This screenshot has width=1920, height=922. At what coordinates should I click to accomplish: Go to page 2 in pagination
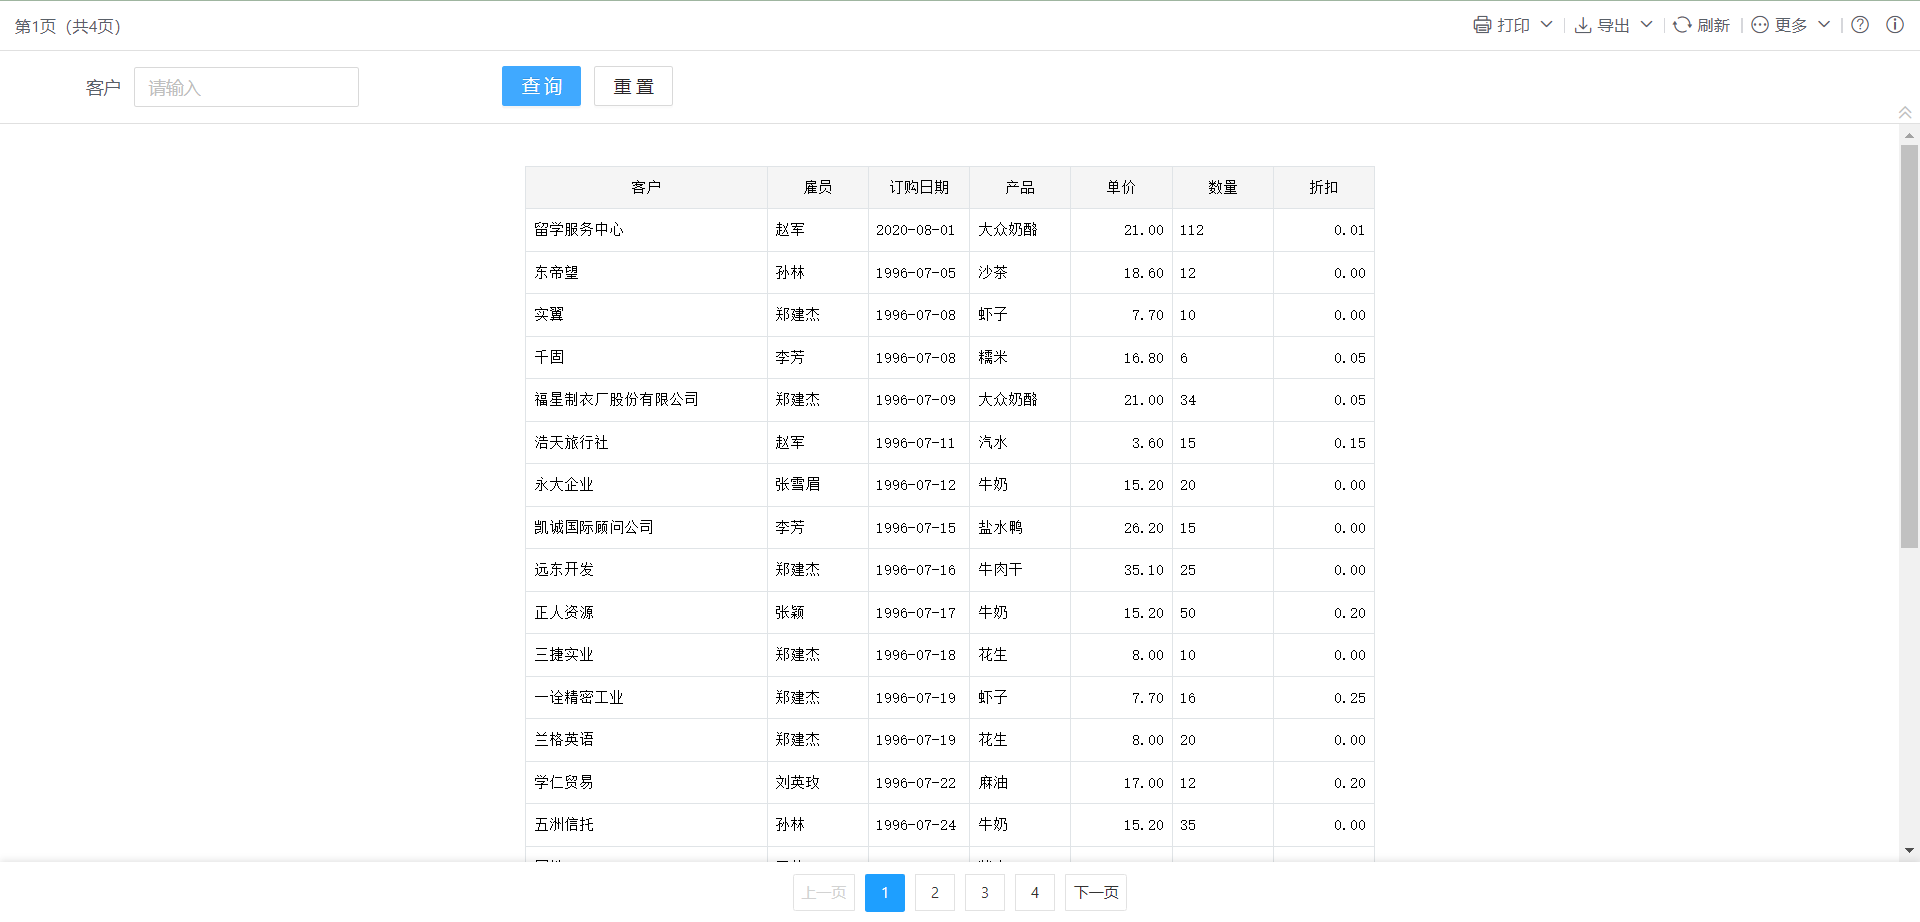coord(935,893)
